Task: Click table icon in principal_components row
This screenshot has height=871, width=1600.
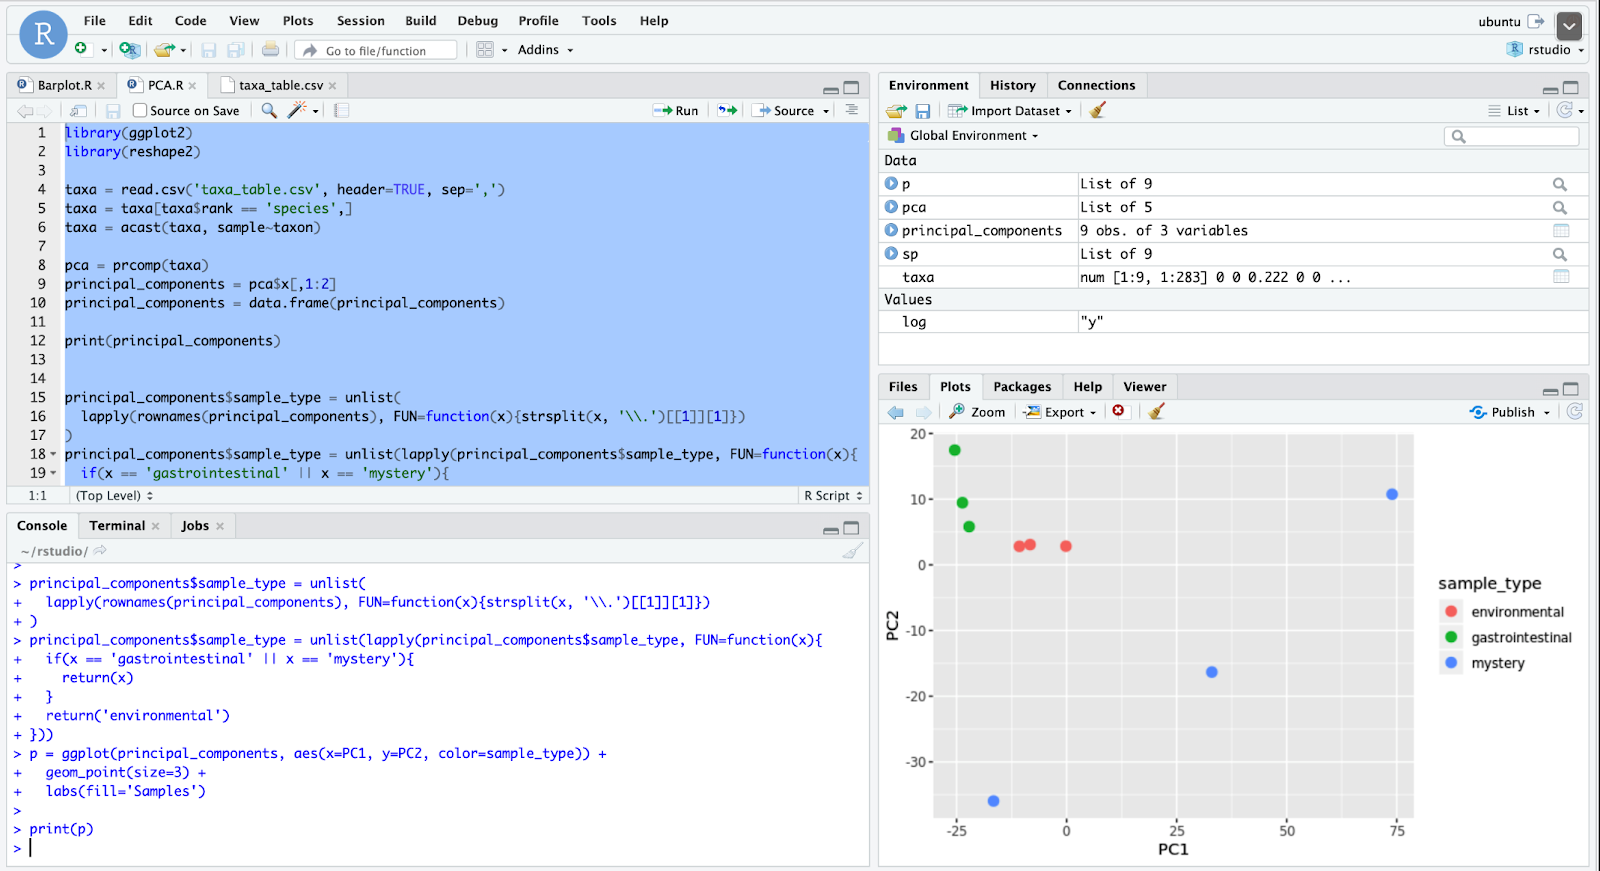Action: [x=1561, y=230]
